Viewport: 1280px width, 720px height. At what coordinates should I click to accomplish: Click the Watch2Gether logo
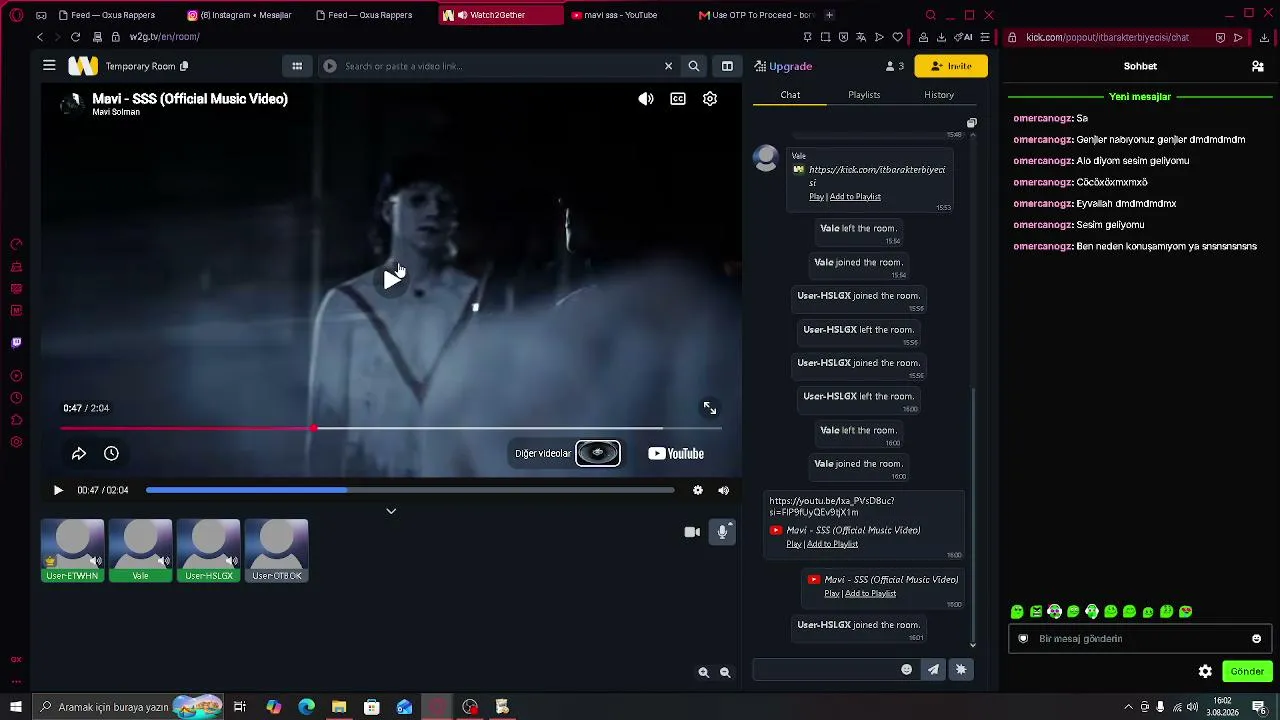83,66
